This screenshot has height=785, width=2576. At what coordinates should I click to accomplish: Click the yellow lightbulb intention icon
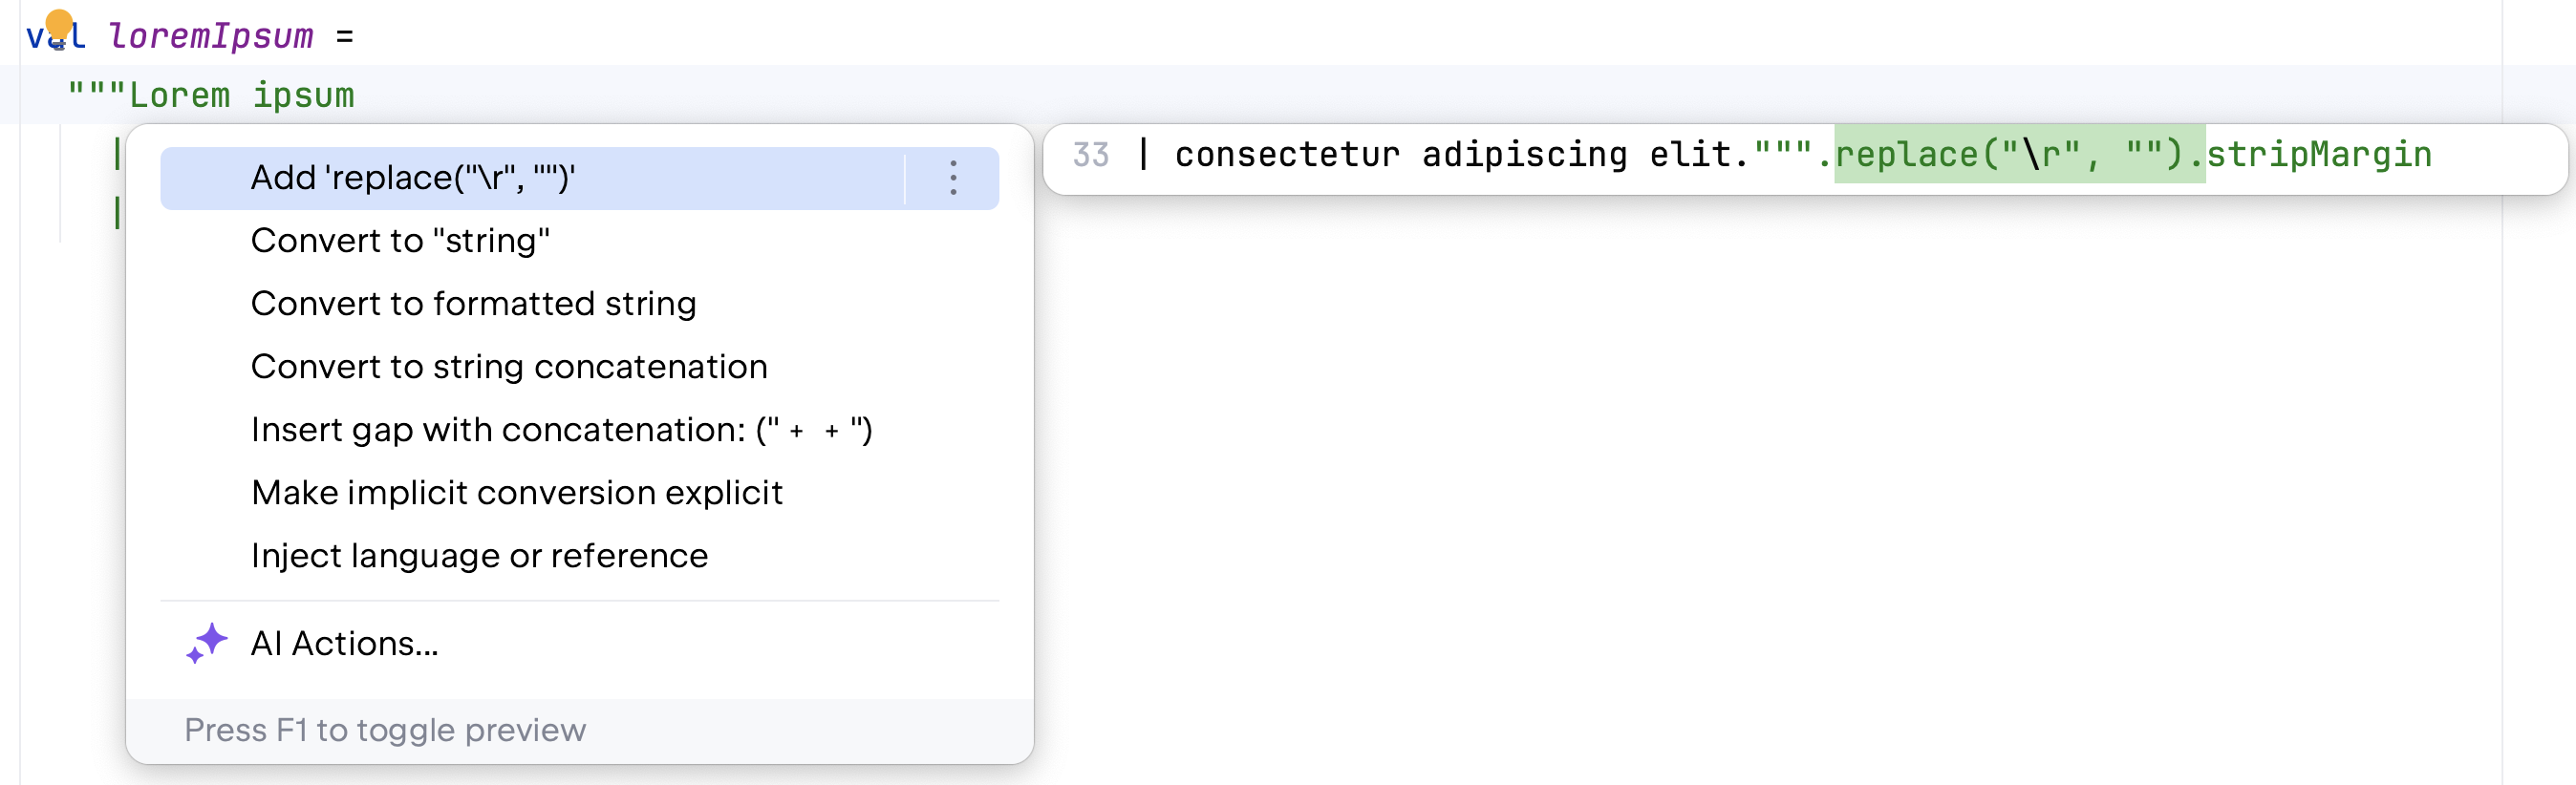(x=59, y=25)
